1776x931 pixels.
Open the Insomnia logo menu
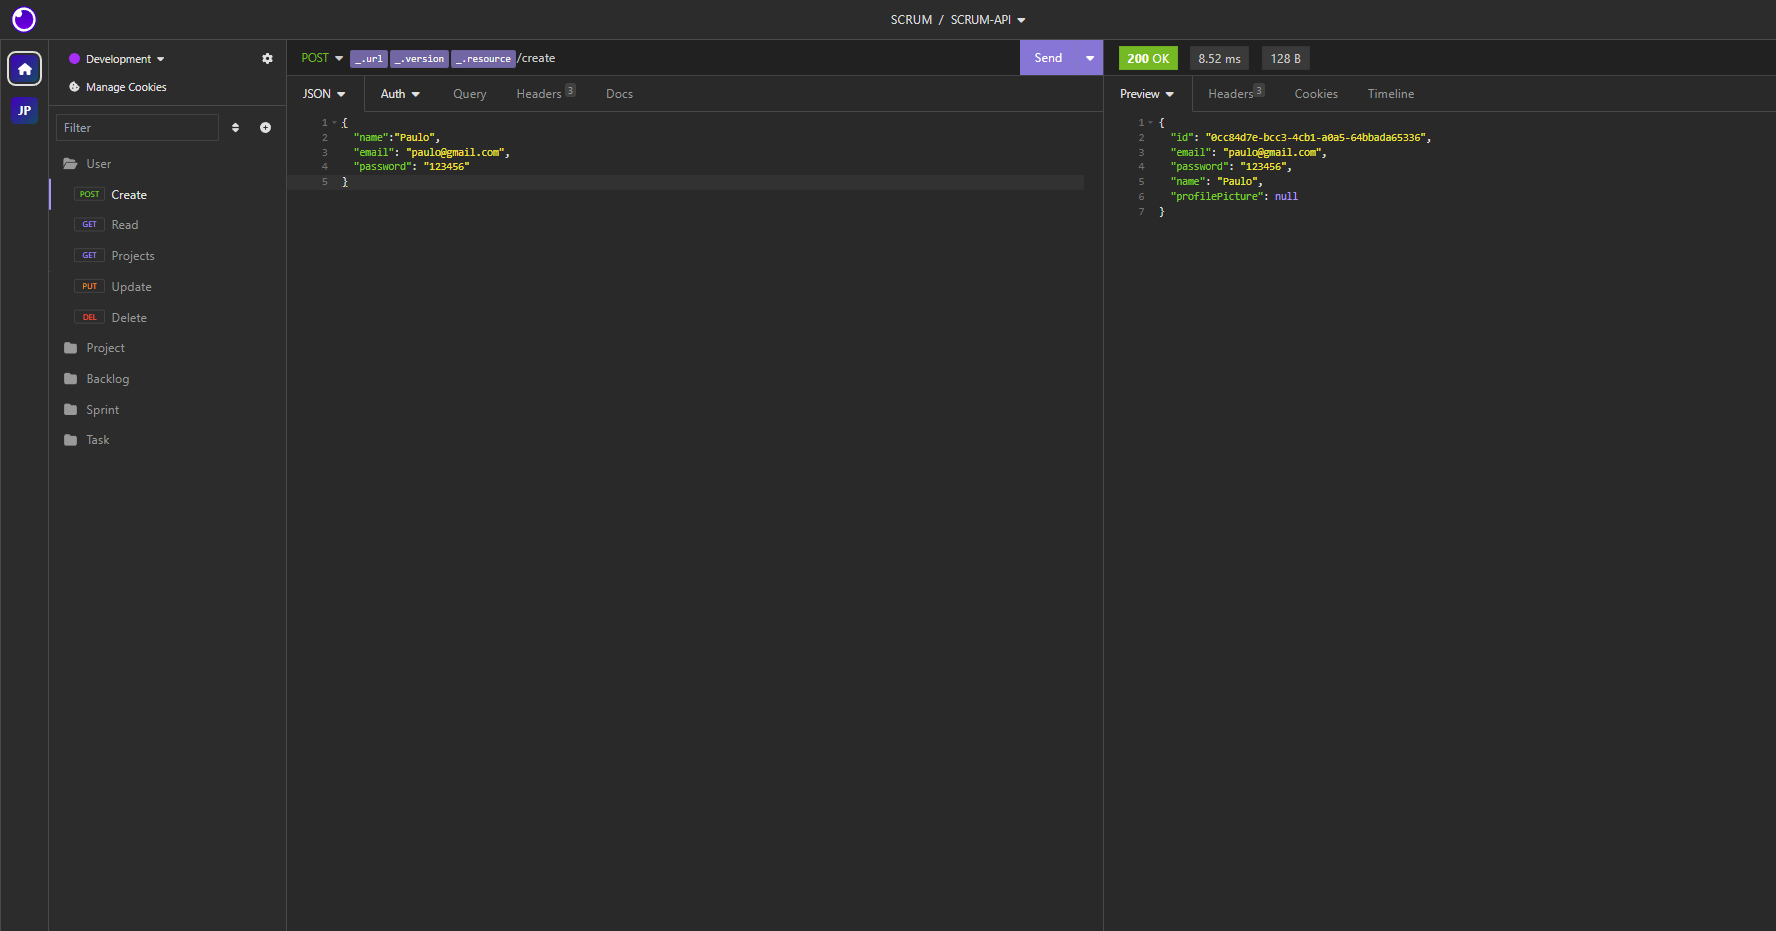(x=24, y=19)
